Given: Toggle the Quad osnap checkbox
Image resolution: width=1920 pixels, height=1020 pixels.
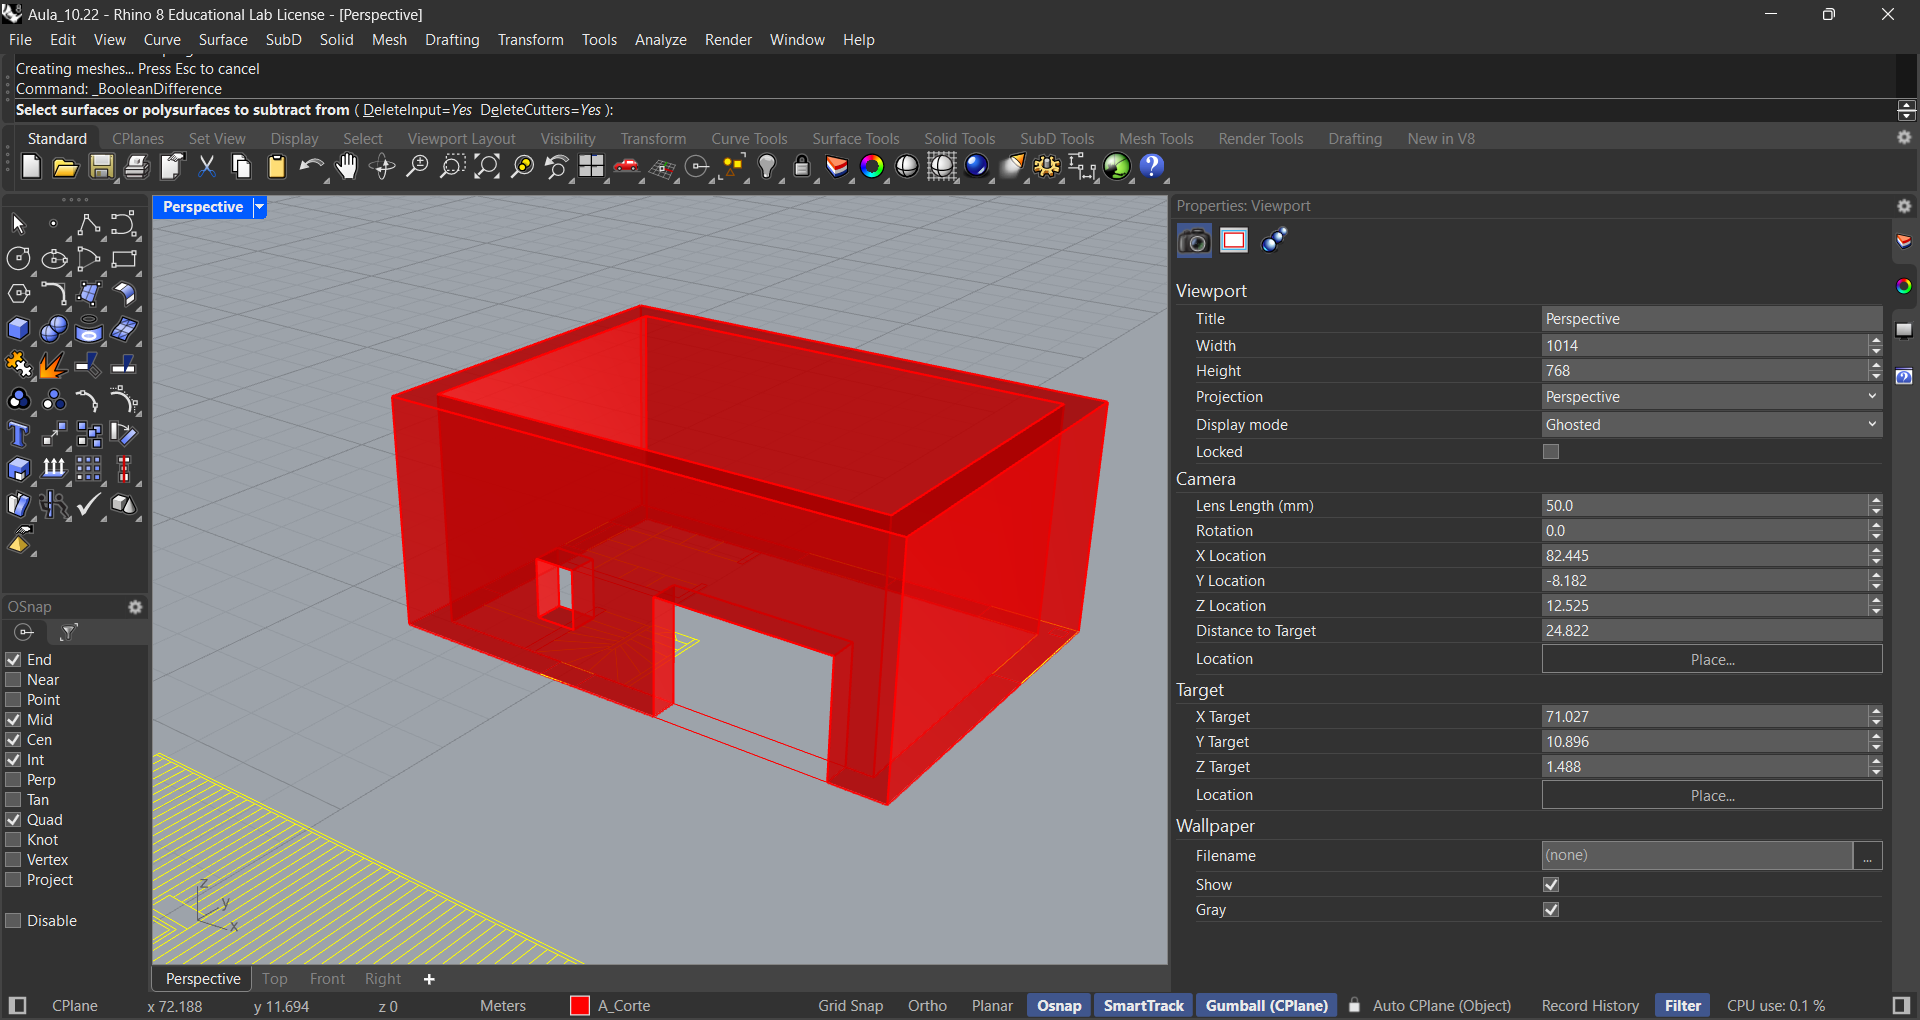Looking at the screenshot, I should [14, 820].
